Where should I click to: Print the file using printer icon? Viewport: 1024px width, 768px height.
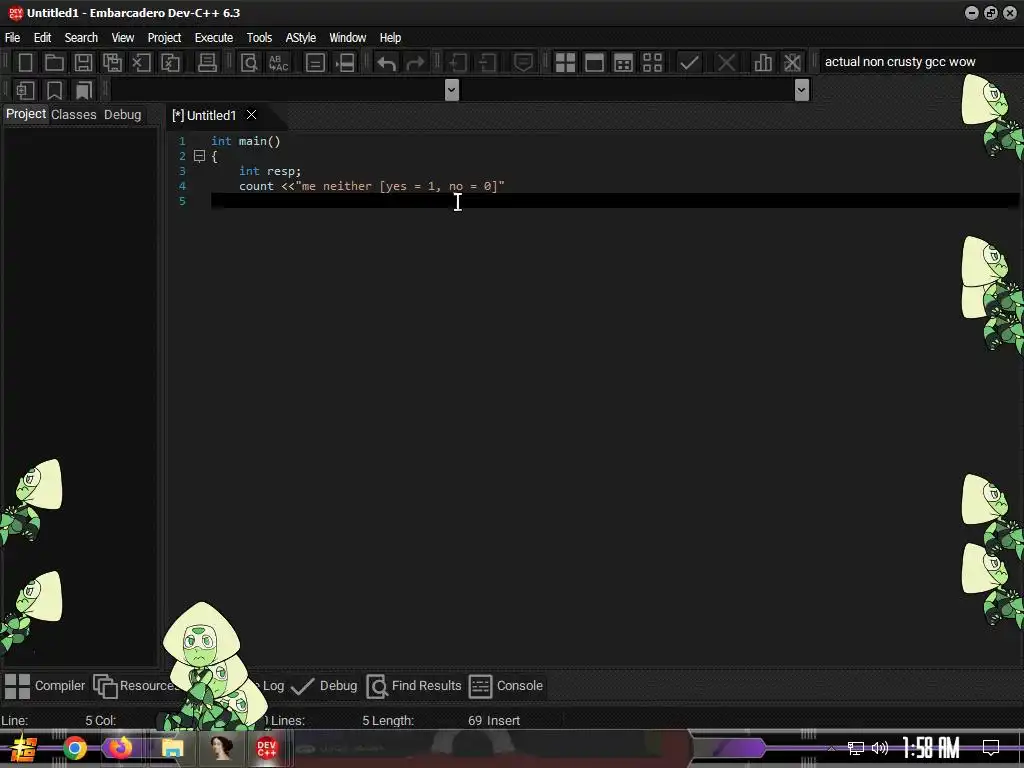pyautogui.click(x=207, y=63)
